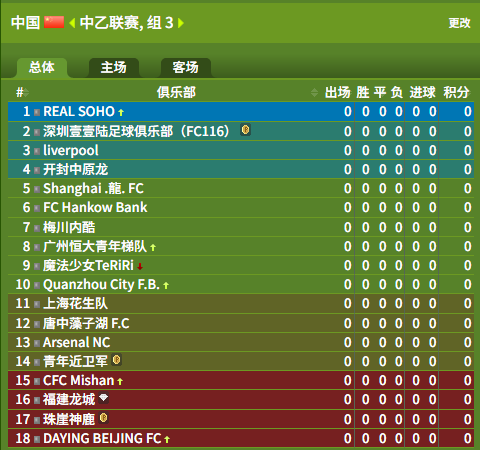Click the China flag icon
The height and width of the screenshot is (450, 480).
[x=54, y=22]
